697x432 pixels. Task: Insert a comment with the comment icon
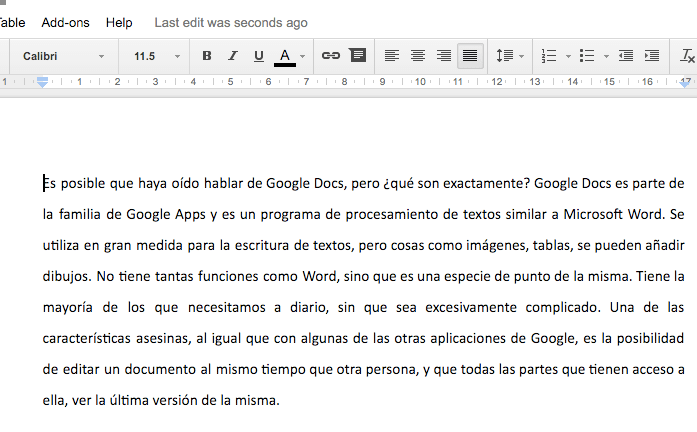pos(357,55)
